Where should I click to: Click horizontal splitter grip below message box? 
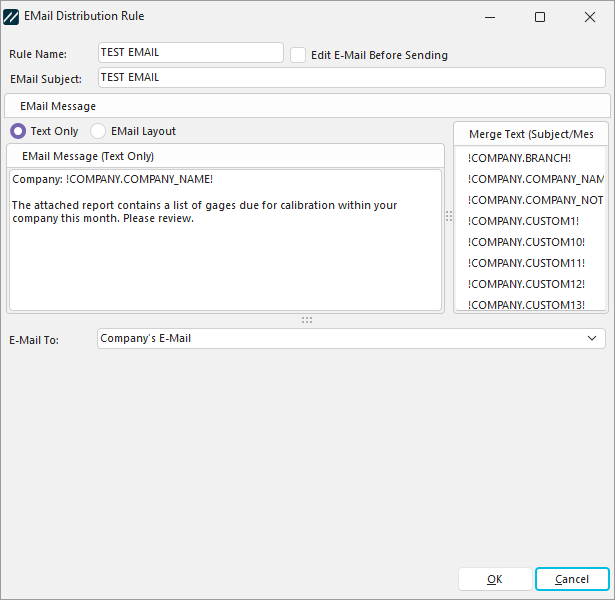click(x=307, y=320)
